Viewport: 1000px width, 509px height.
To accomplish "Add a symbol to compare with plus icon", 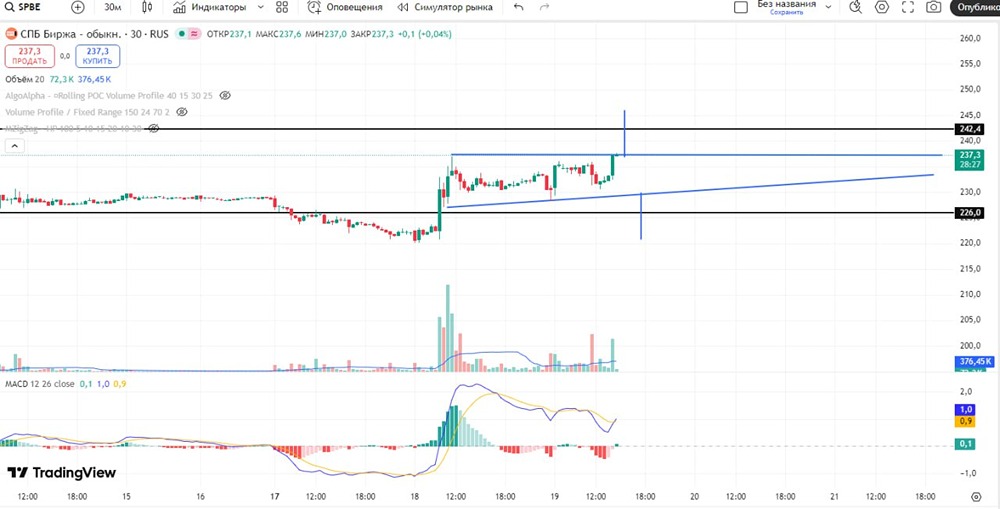I will (x=78, y=8).
